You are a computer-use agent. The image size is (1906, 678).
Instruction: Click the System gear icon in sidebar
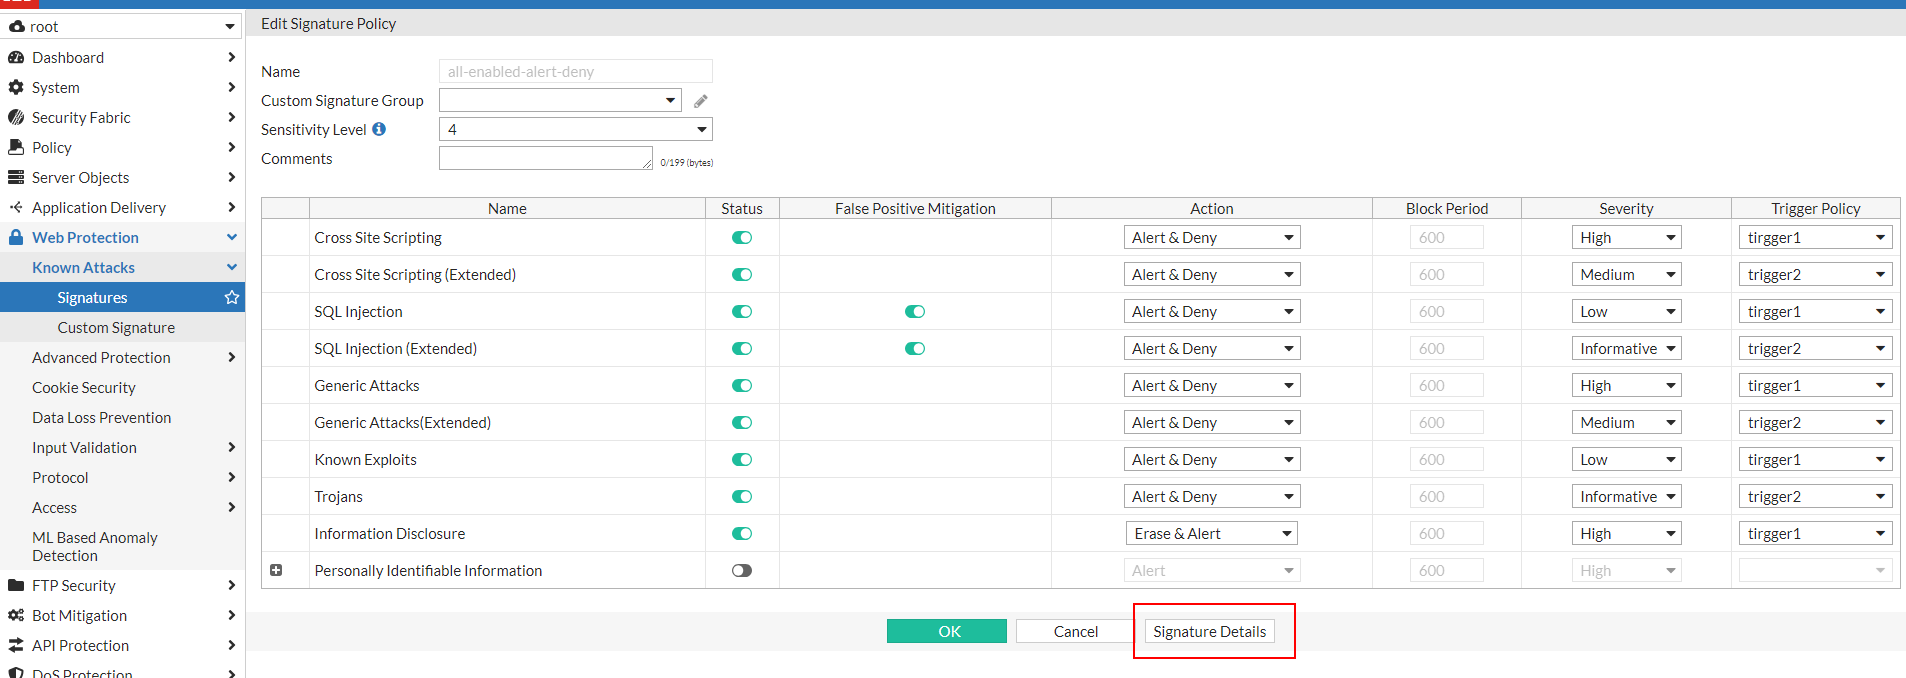(x=16, y=87)
